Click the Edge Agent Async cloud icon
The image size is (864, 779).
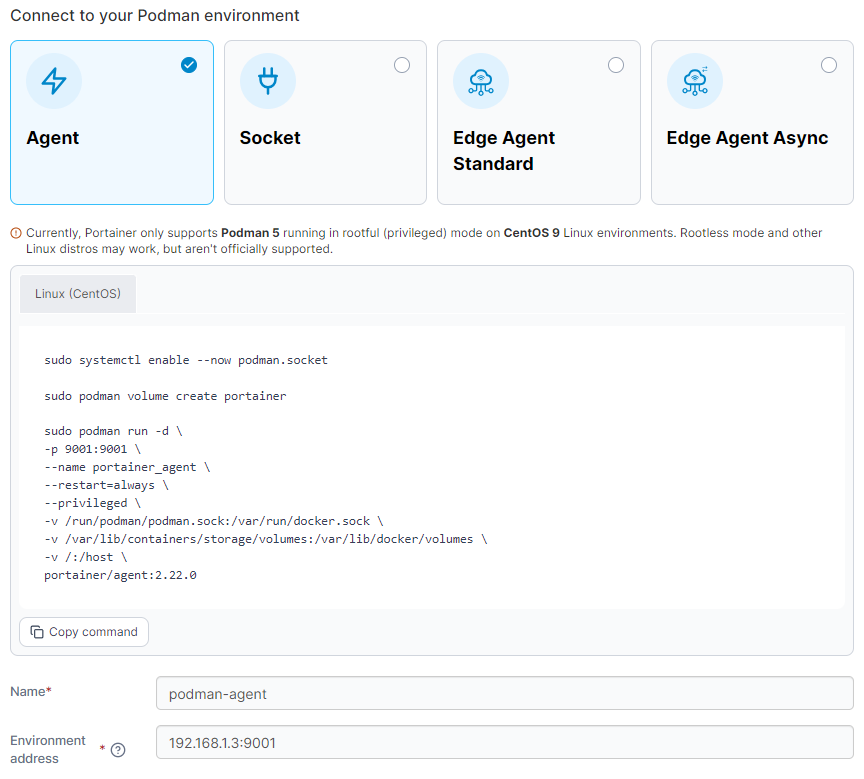click(694, 82)
